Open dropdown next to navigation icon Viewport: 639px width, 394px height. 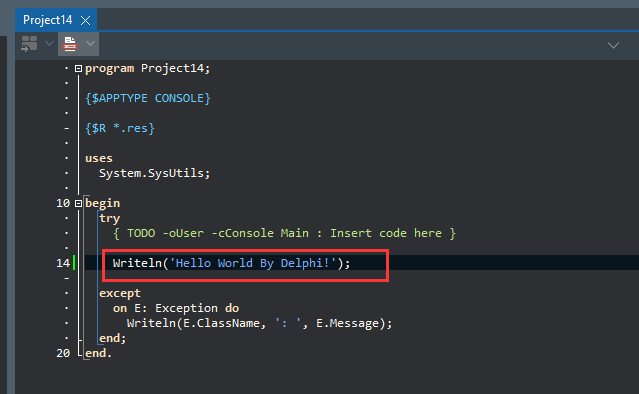click(49, 43)
